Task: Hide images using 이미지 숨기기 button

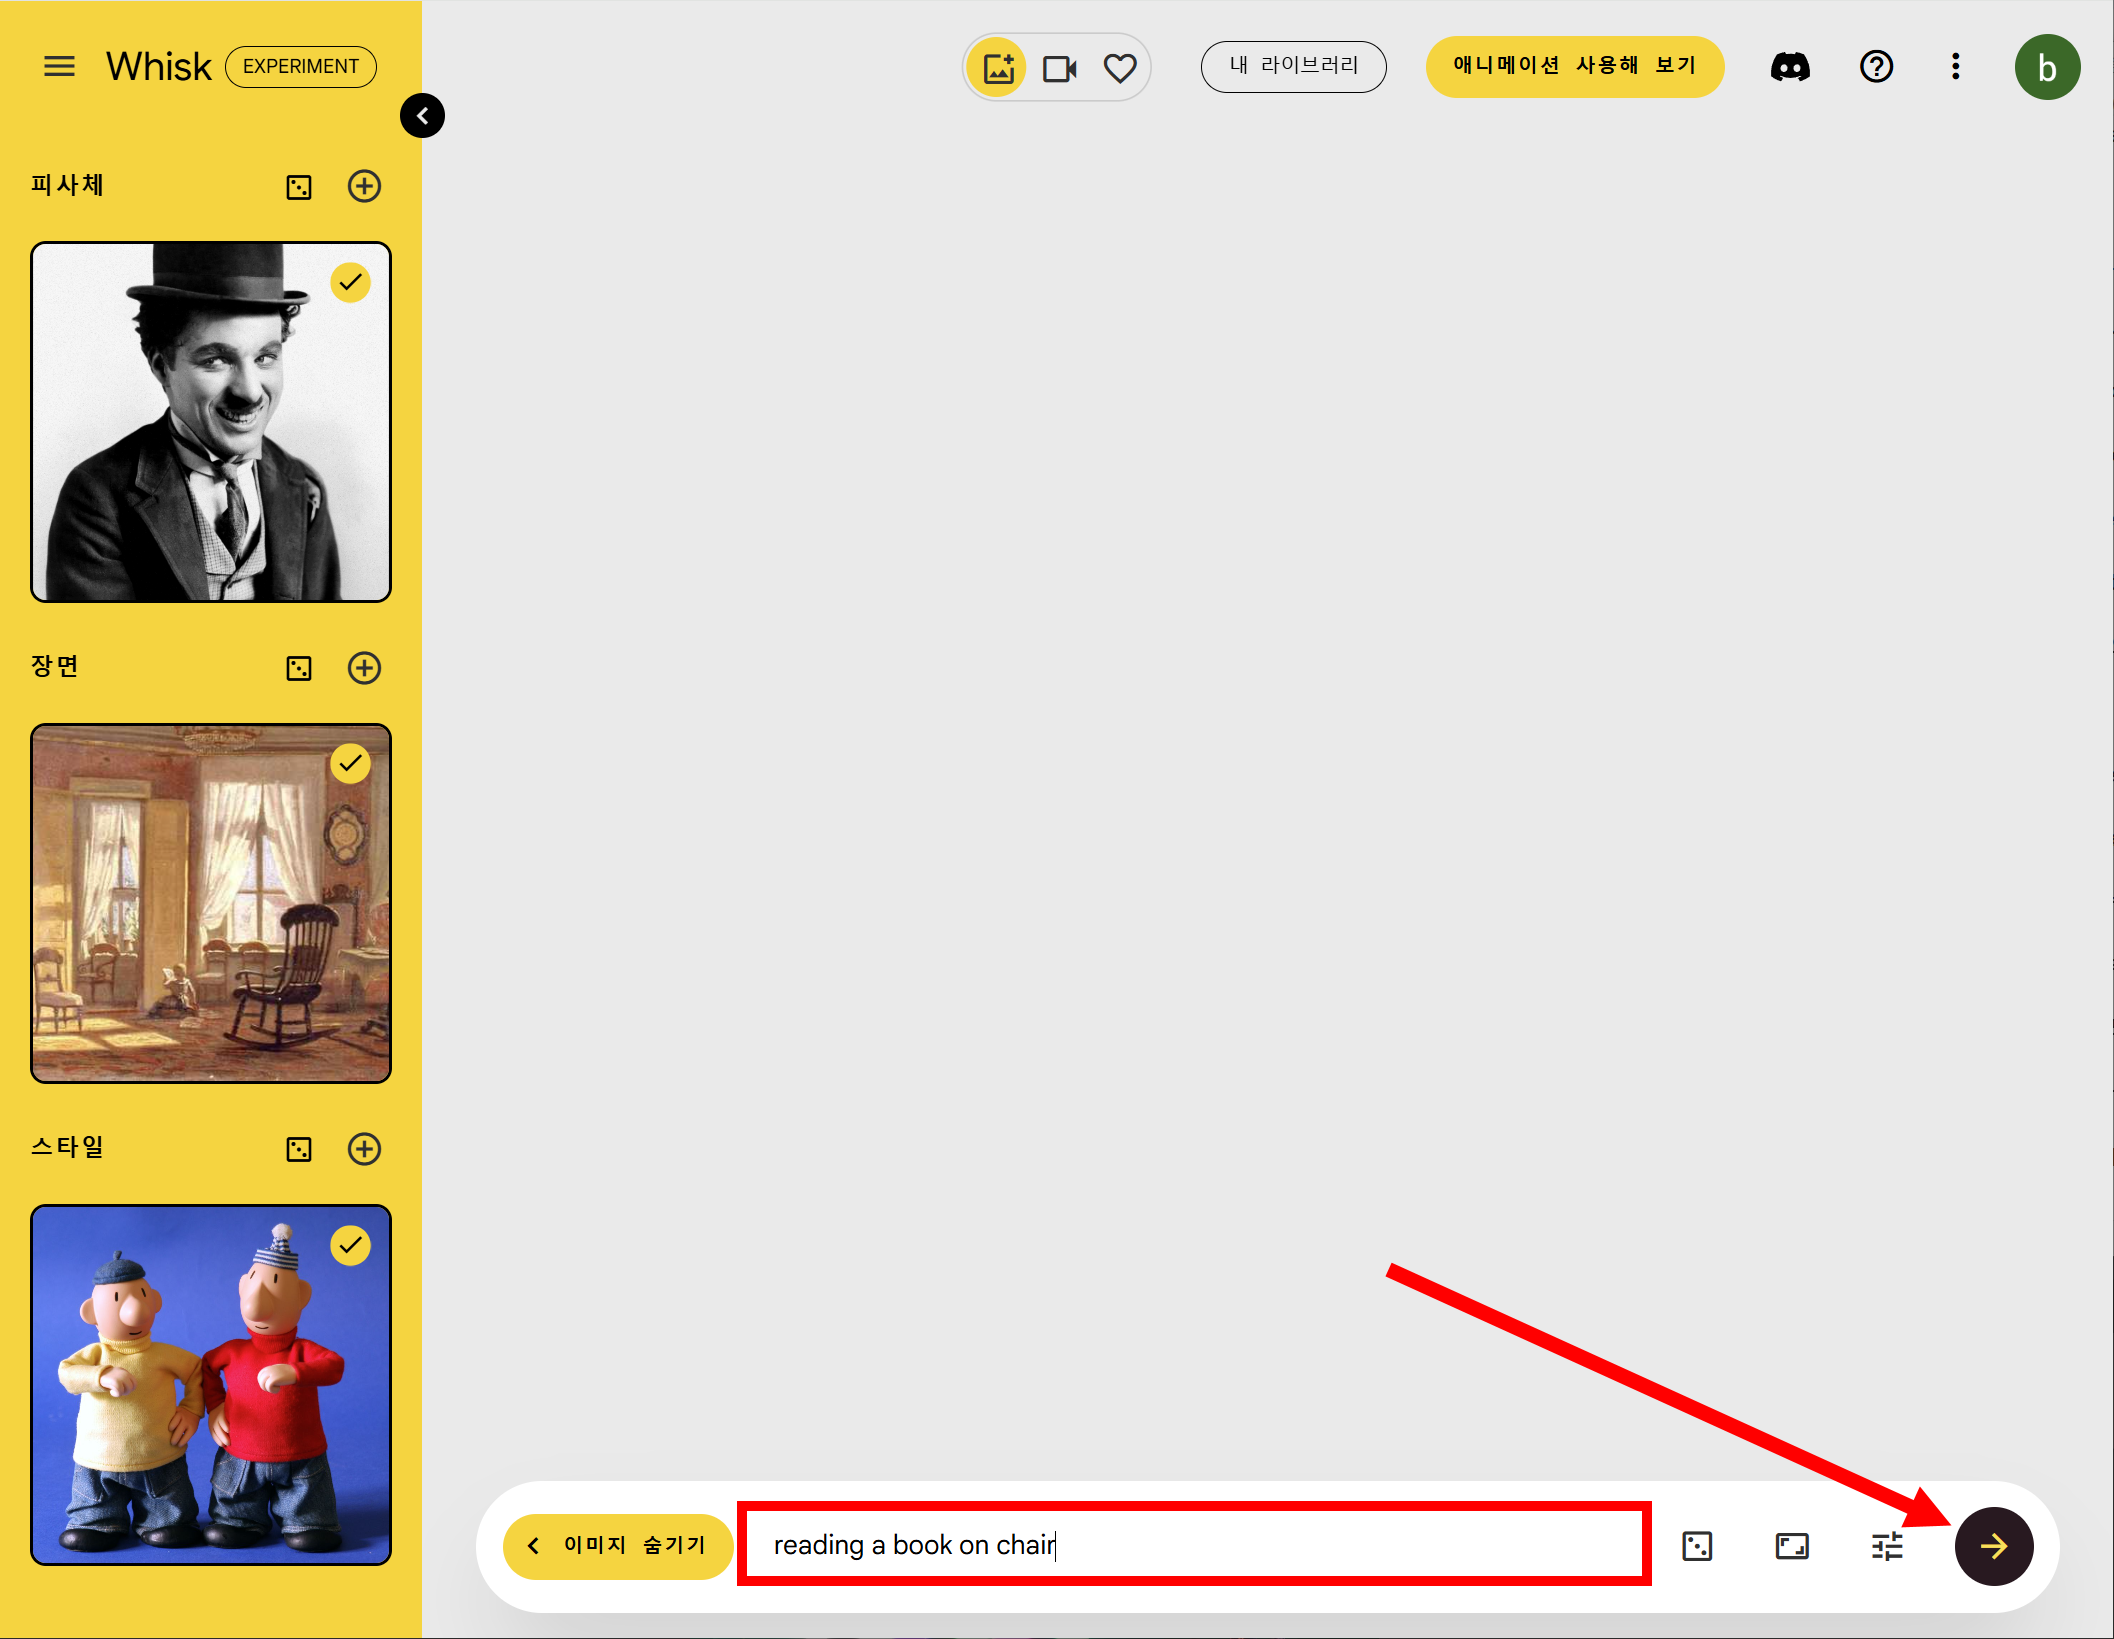Action: [x=617, y=1546]
